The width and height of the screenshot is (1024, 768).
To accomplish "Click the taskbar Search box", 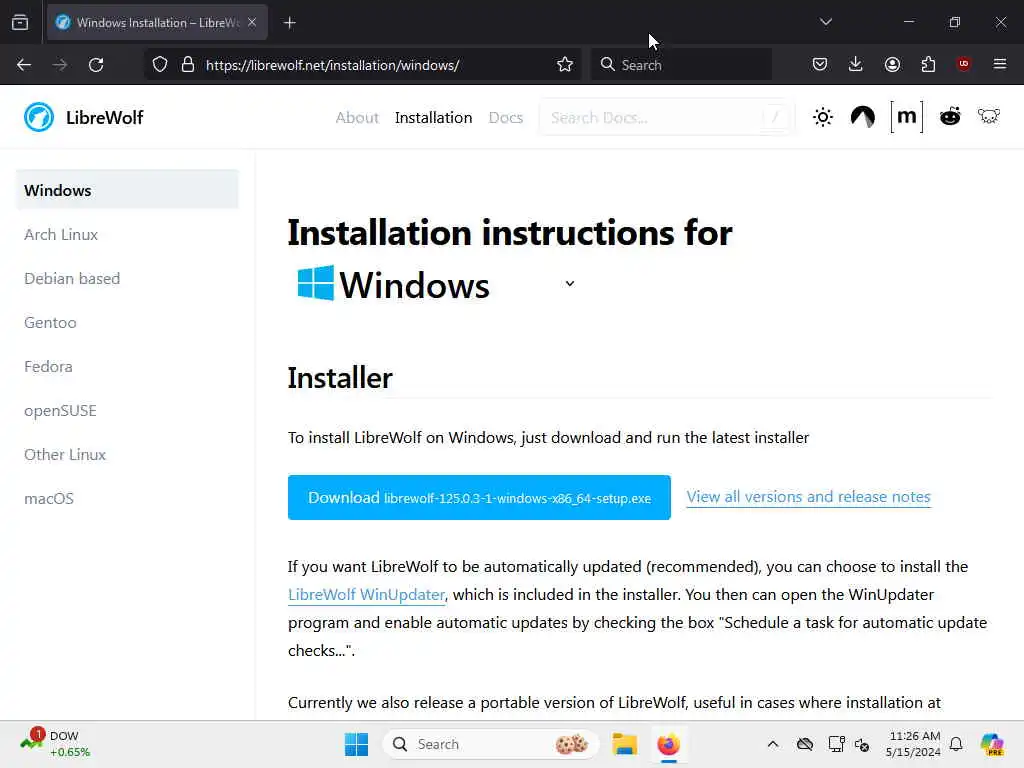I will coord(490,744).
